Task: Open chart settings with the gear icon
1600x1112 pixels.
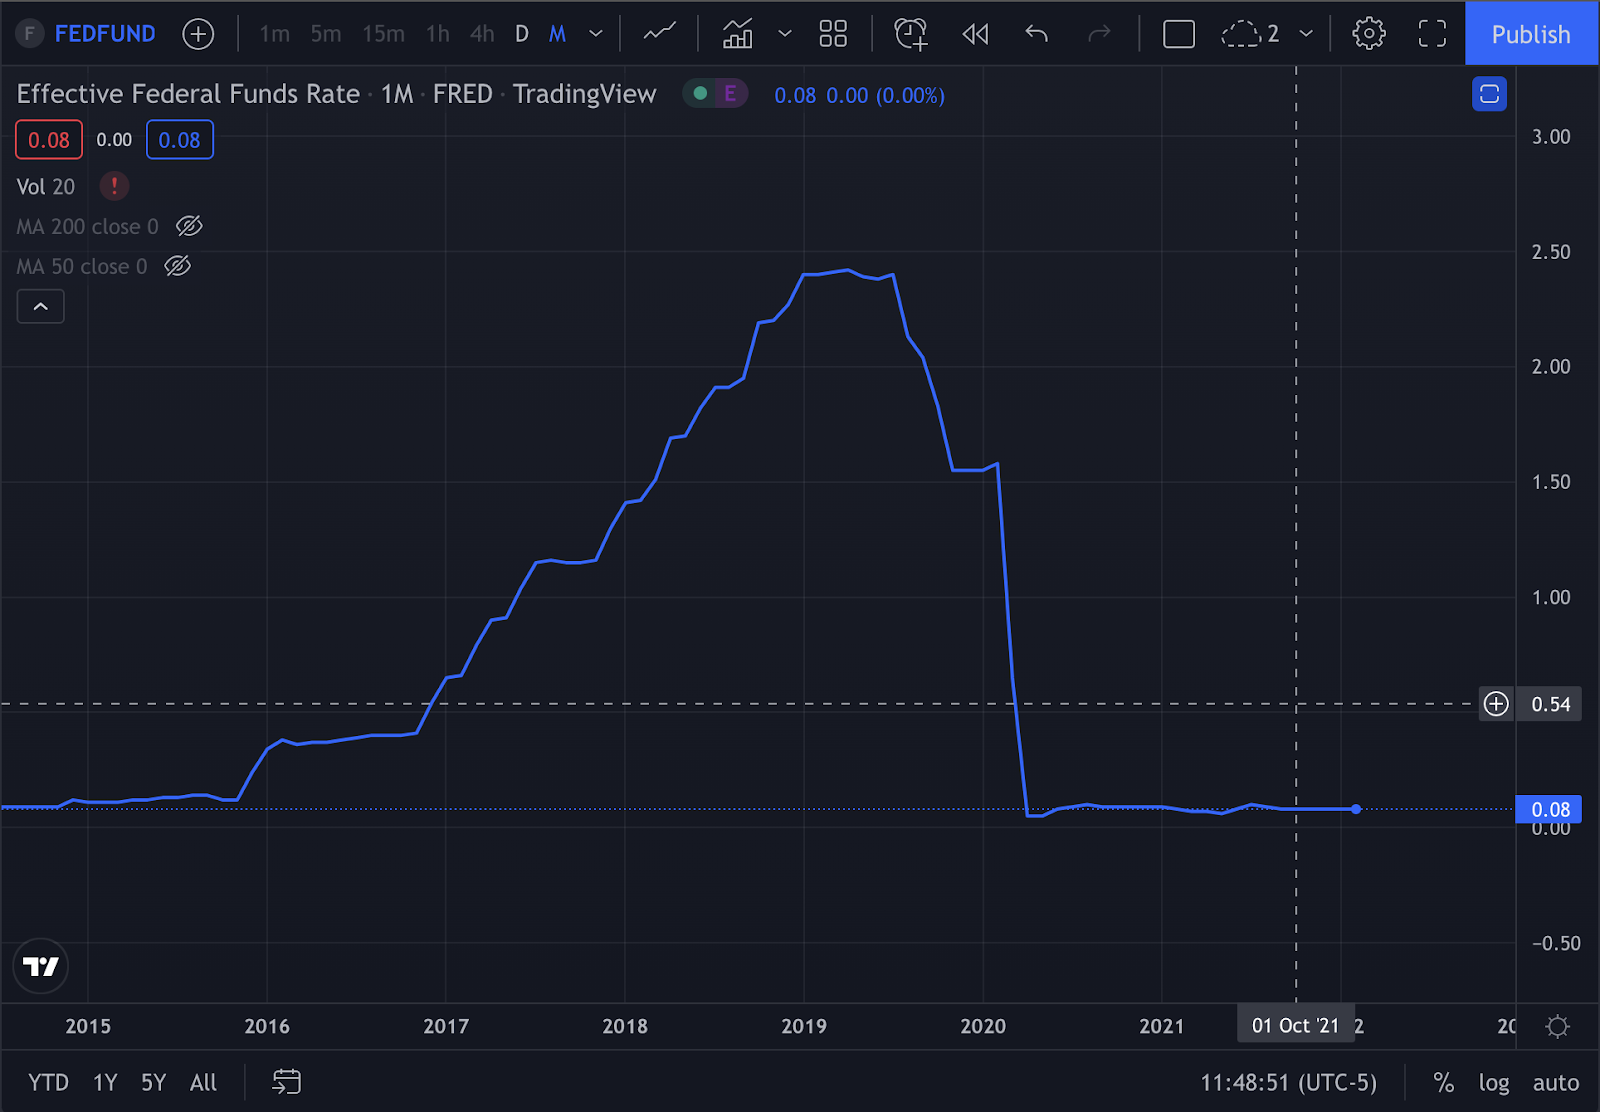Action: 1369,34
